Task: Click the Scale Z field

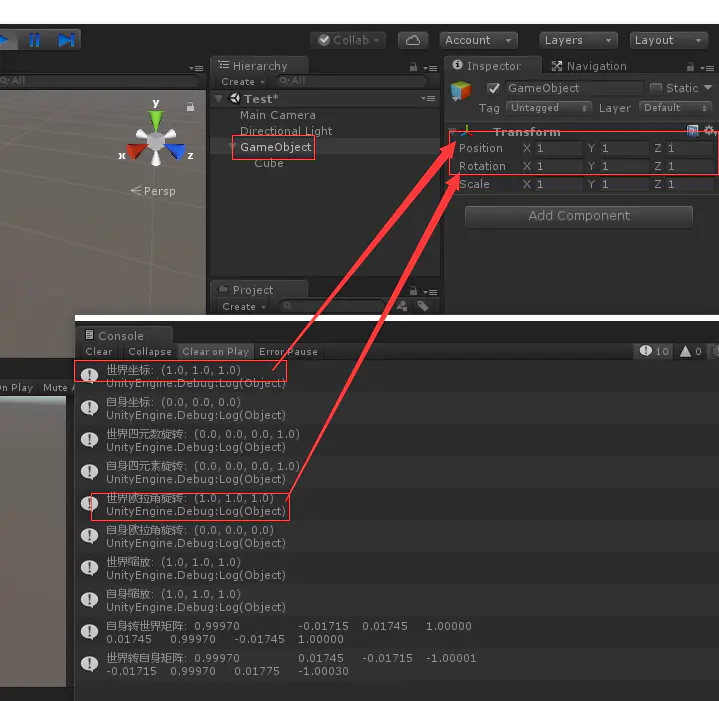Action: click(690, 184)
